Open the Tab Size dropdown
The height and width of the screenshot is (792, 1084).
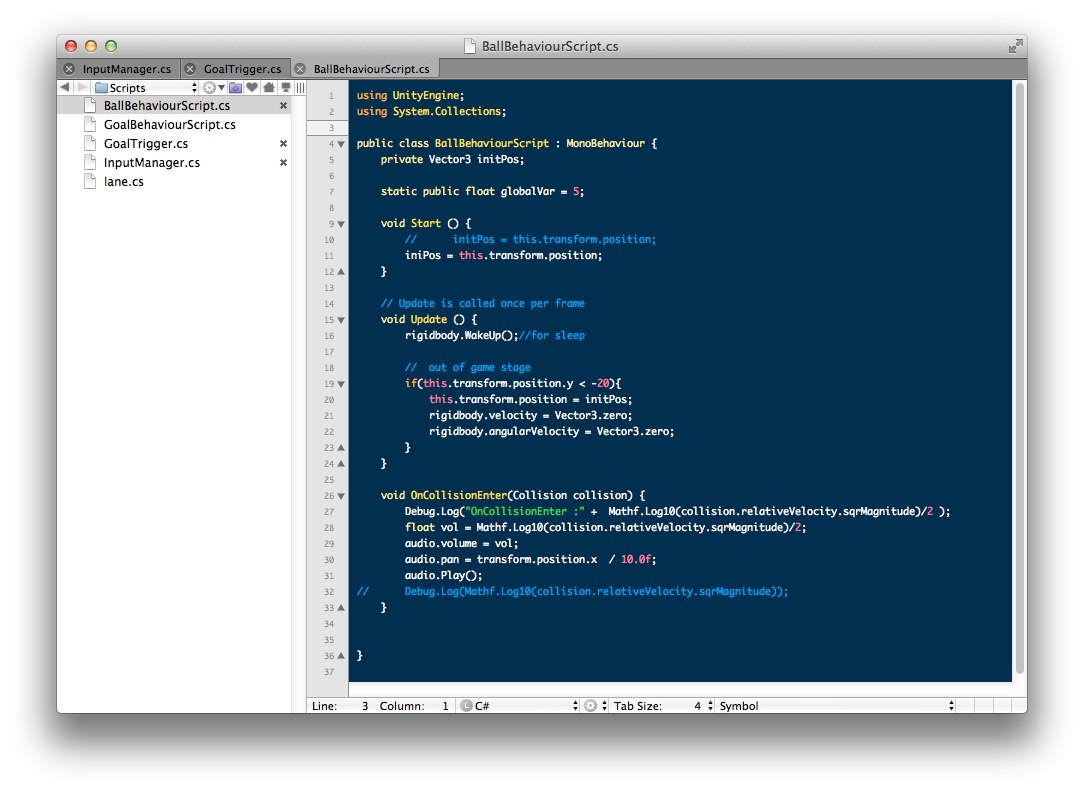660,705
